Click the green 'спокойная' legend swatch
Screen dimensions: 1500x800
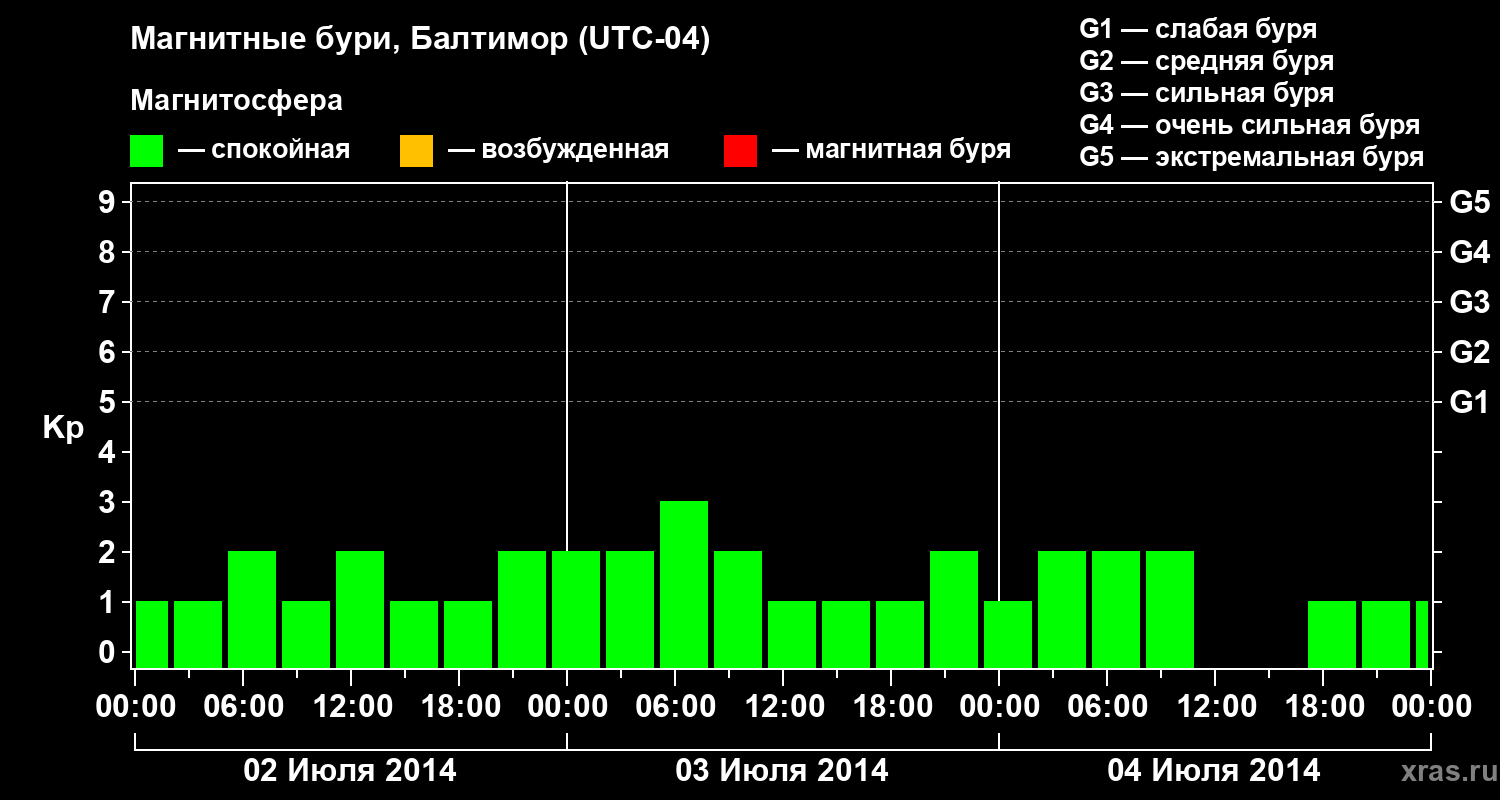(x=147, y=151)
